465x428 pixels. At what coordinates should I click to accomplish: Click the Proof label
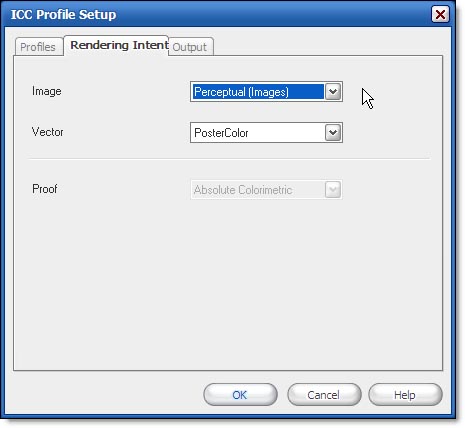(x=45, y=189)
